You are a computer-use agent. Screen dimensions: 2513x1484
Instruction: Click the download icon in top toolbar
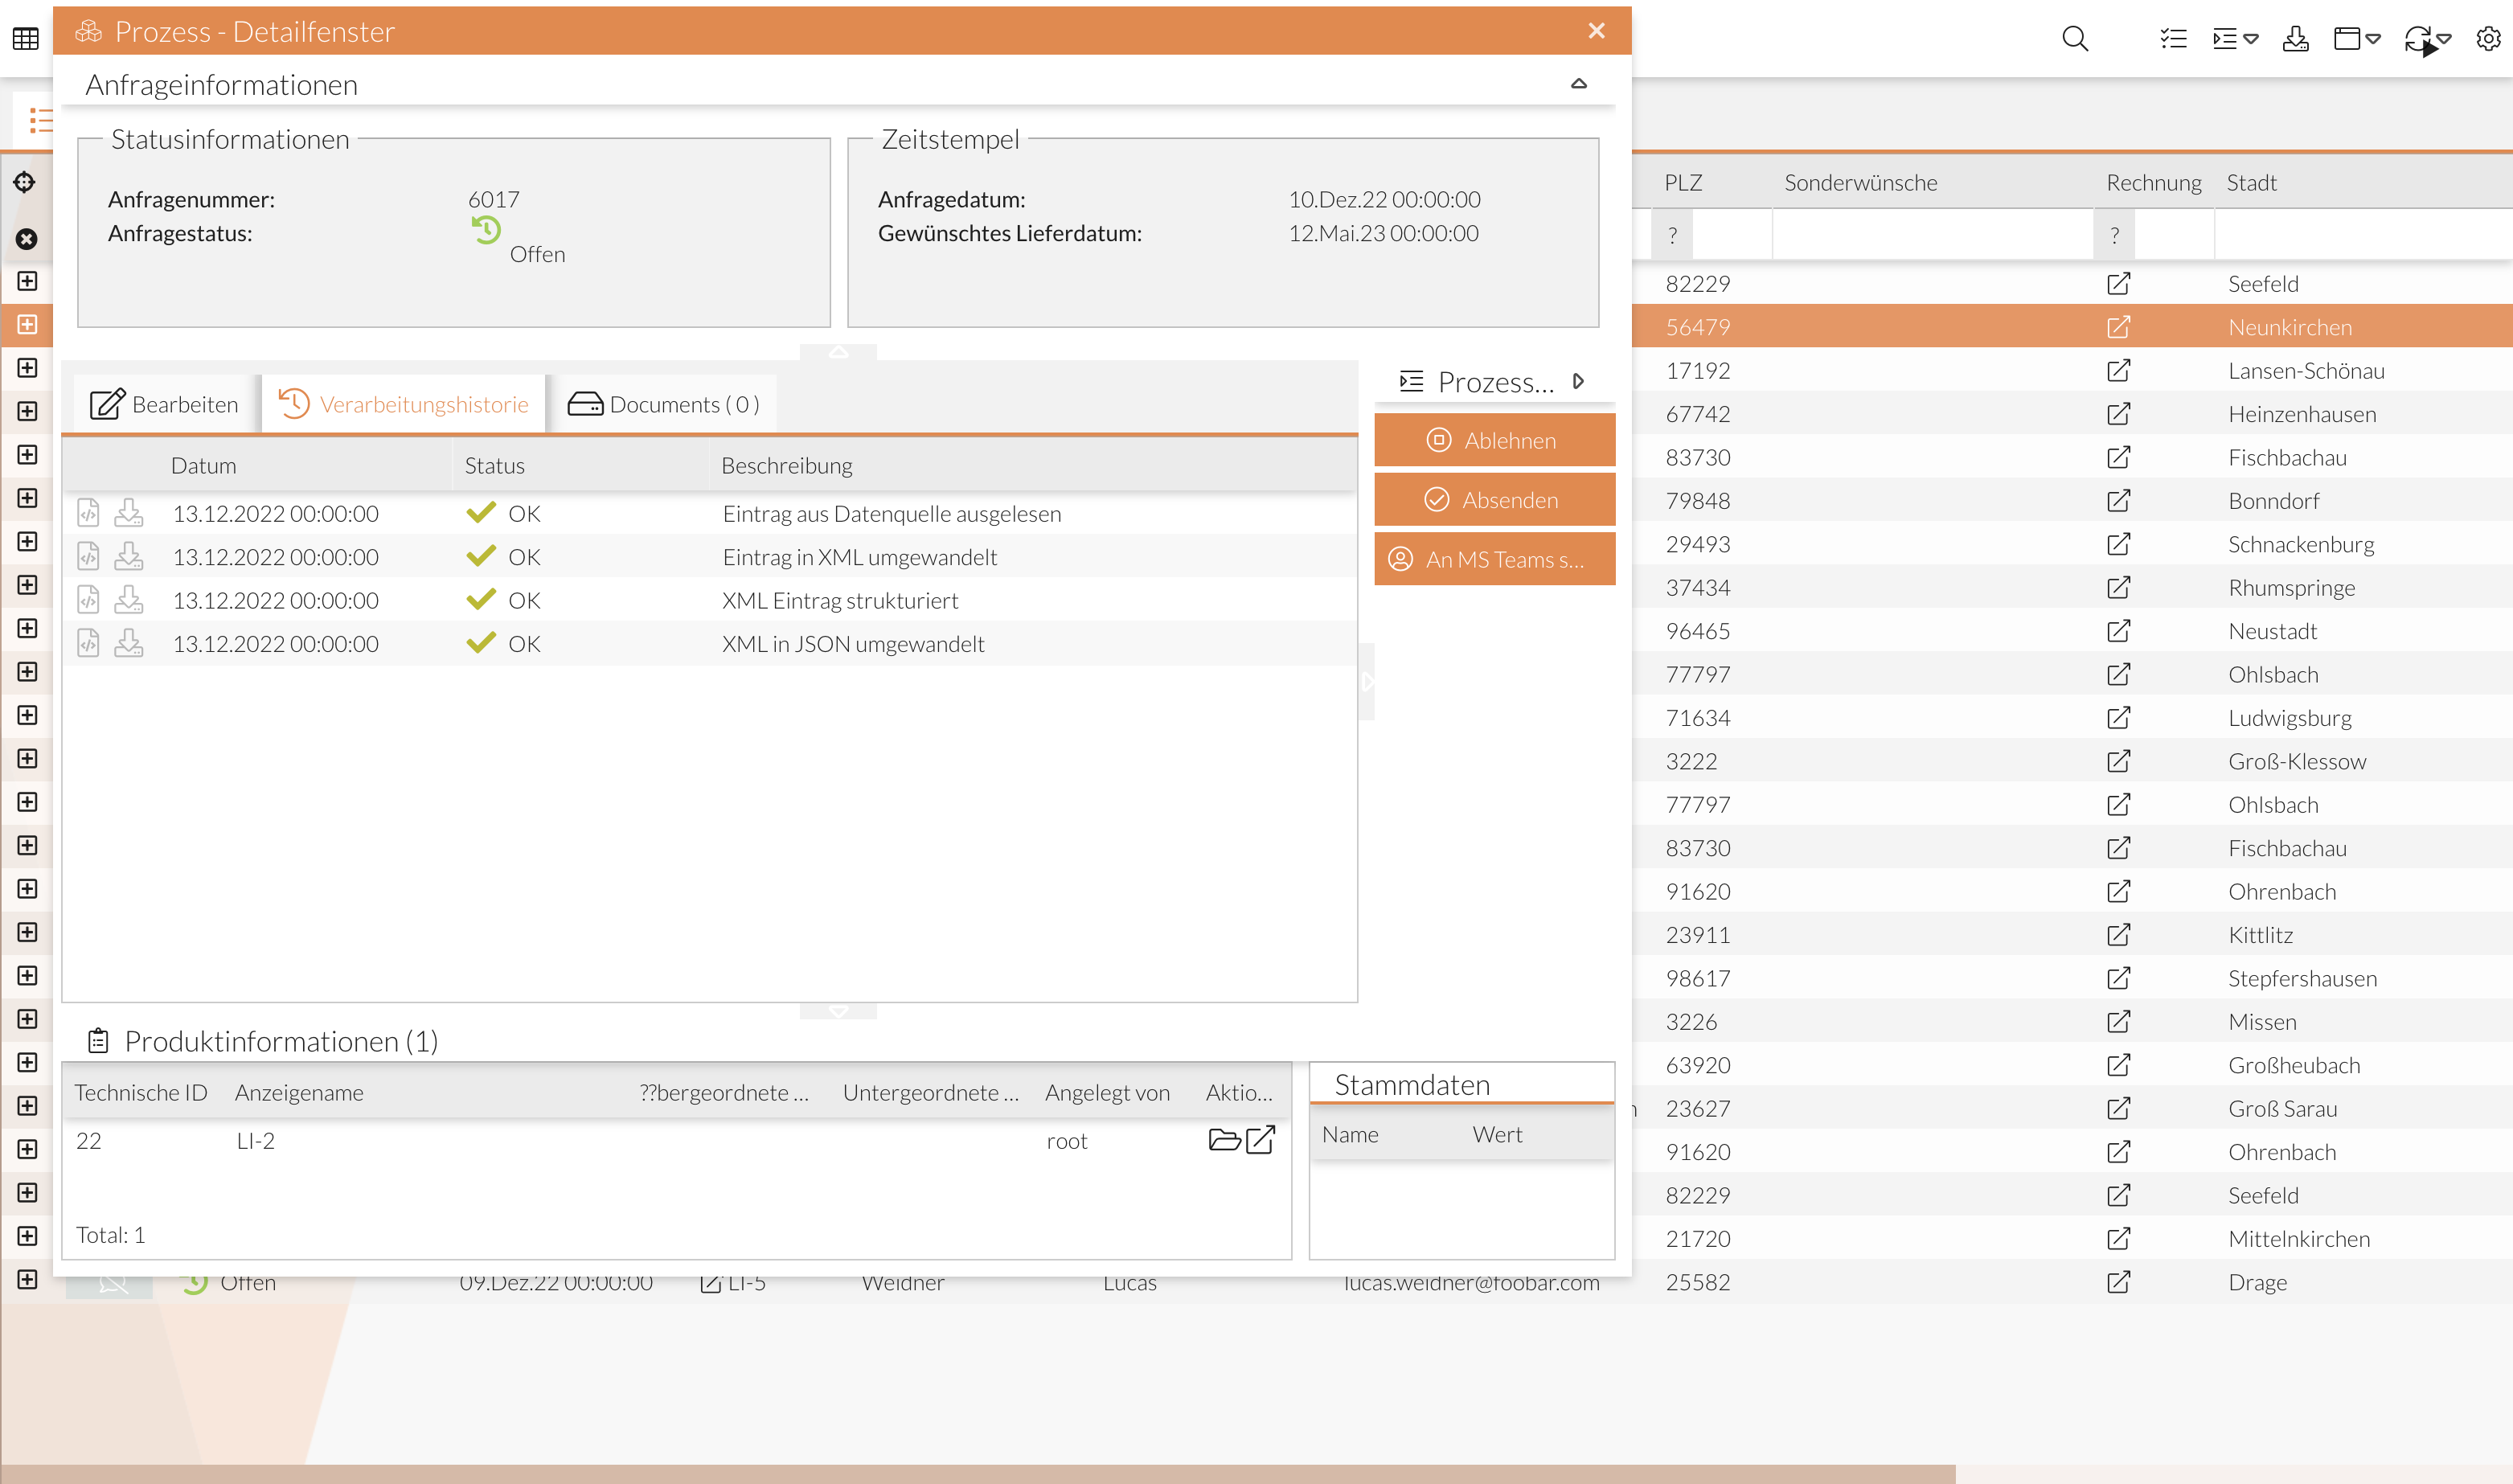point(2295,39)
